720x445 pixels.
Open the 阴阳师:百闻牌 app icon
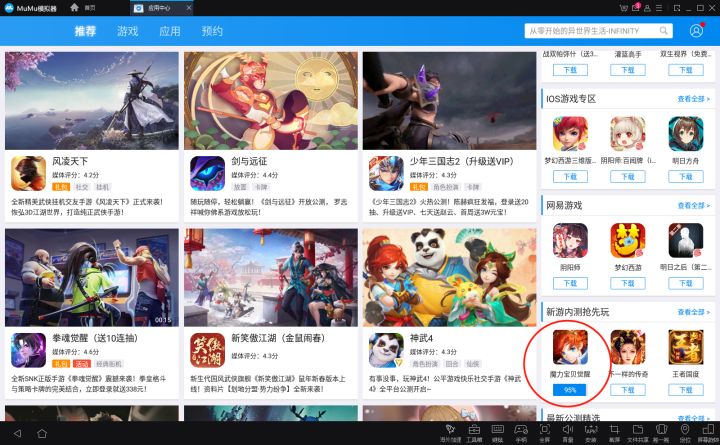[628, 134]
